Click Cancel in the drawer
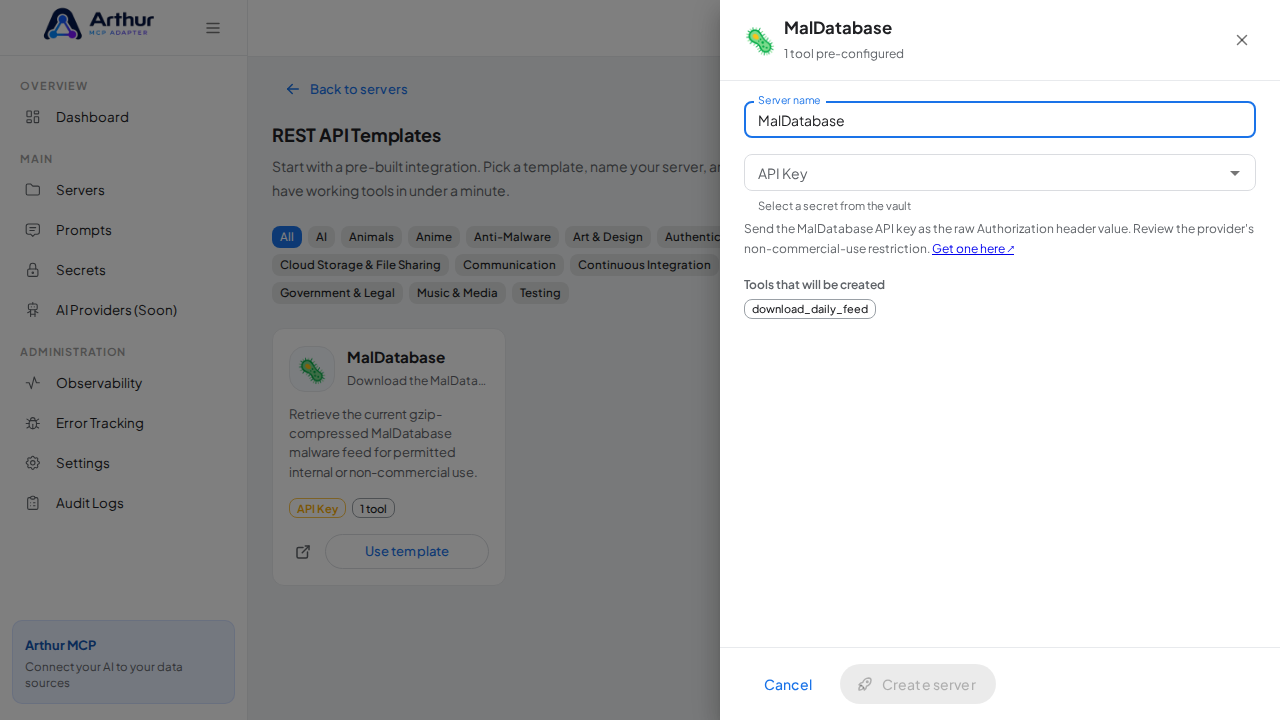The image size is (1280, 720). pos(788,684)
